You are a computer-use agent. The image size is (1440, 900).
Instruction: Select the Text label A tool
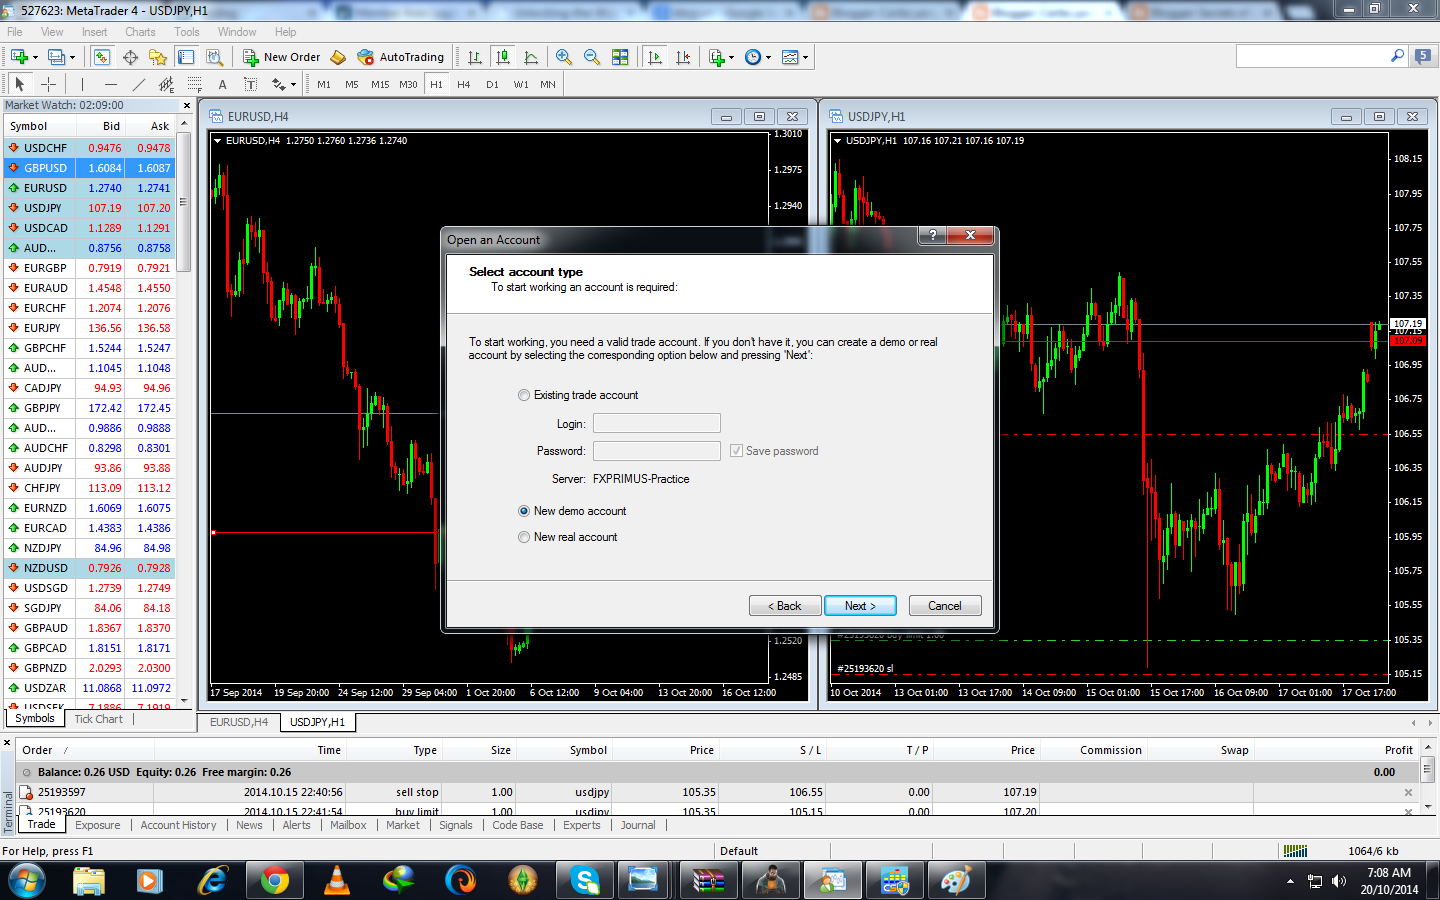coord(222,84)
